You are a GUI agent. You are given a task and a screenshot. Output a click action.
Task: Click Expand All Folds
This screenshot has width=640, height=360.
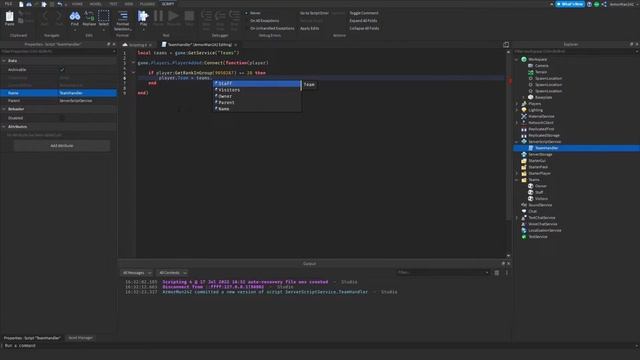[x=363, y=21]
